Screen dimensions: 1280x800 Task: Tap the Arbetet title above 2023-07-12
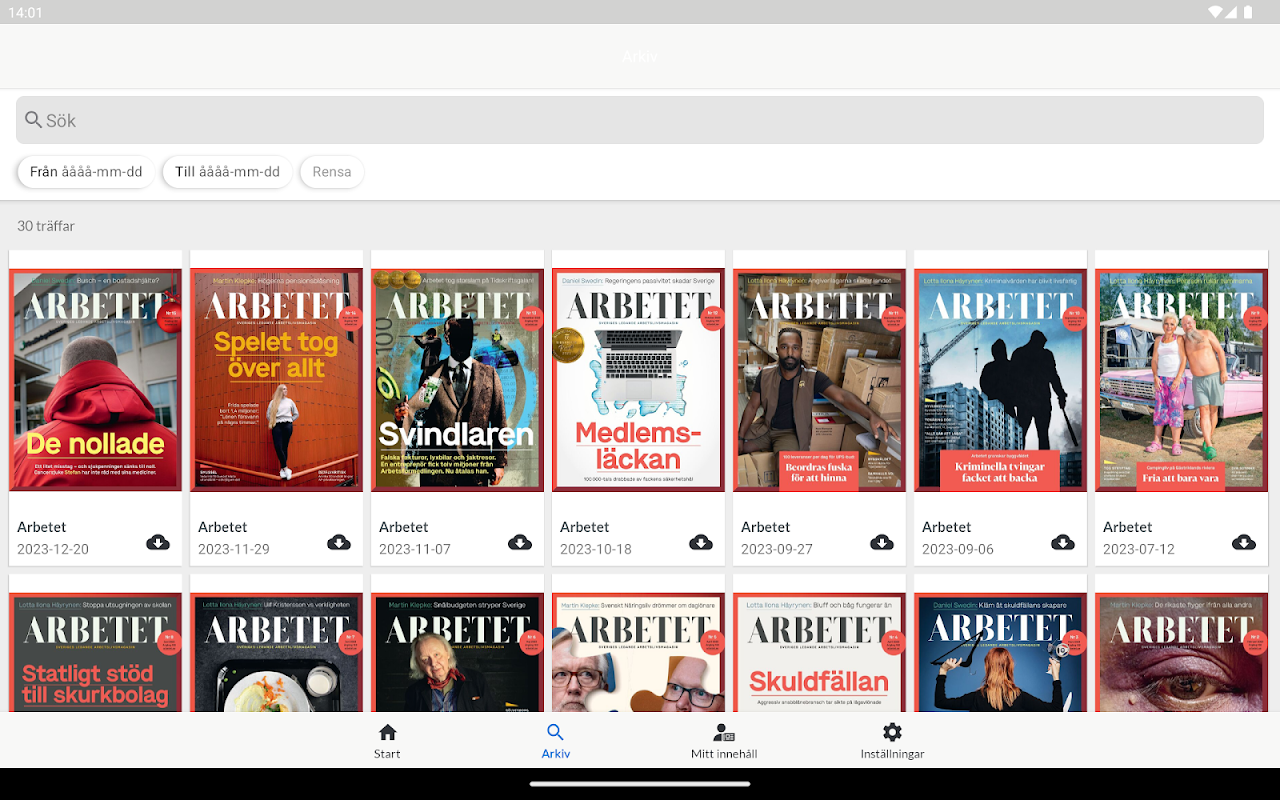[1128, 527]
